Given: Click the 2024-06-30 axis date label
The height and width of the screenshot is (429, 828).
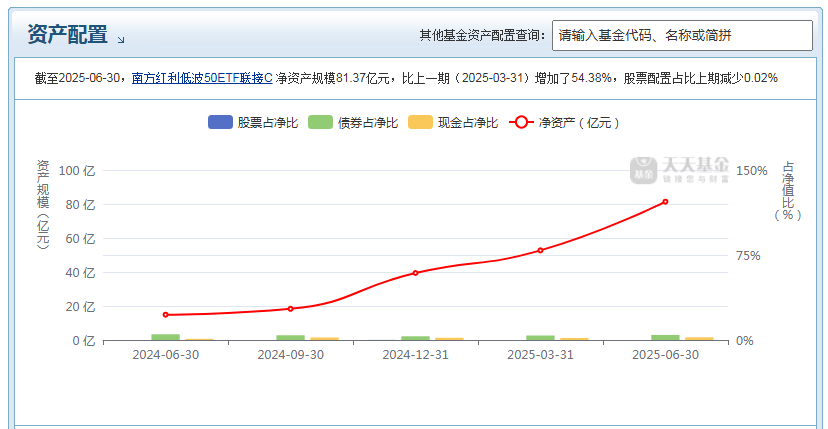Looking at the screenshot, I should (x=166, y=355).
